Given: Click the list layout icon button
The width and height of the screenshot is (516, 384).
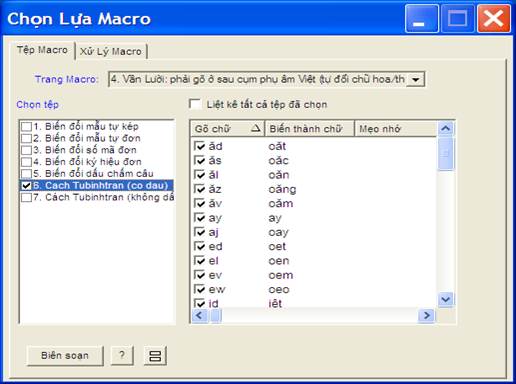Looking at the screenshot, I should coord(155,356).
